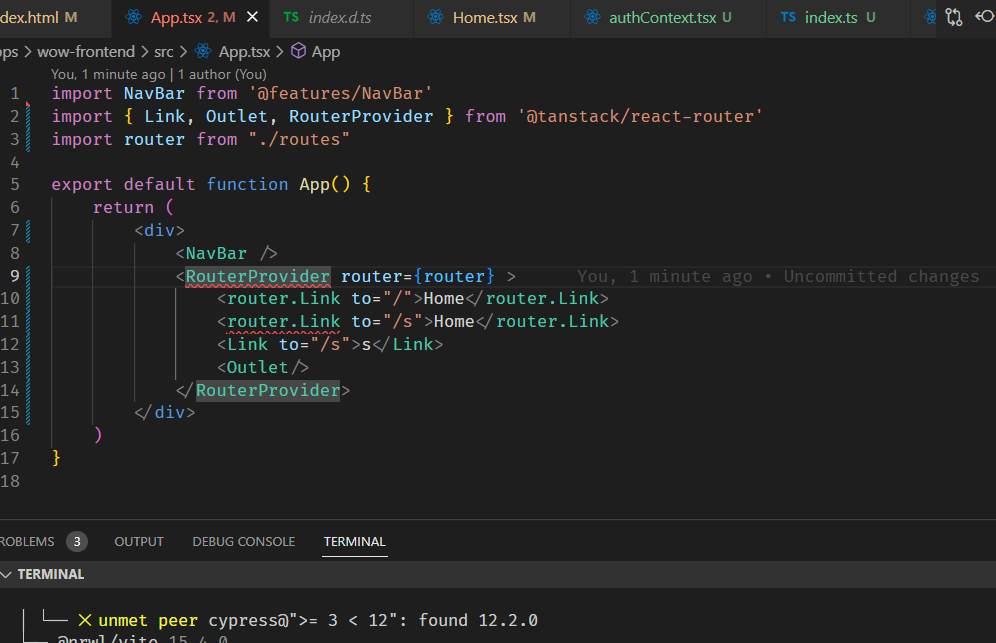Screen dimensions: 996x643
Task: Collapse the TERMINAL section chevron
Action: pyautogui.click(x=7, y=574)
